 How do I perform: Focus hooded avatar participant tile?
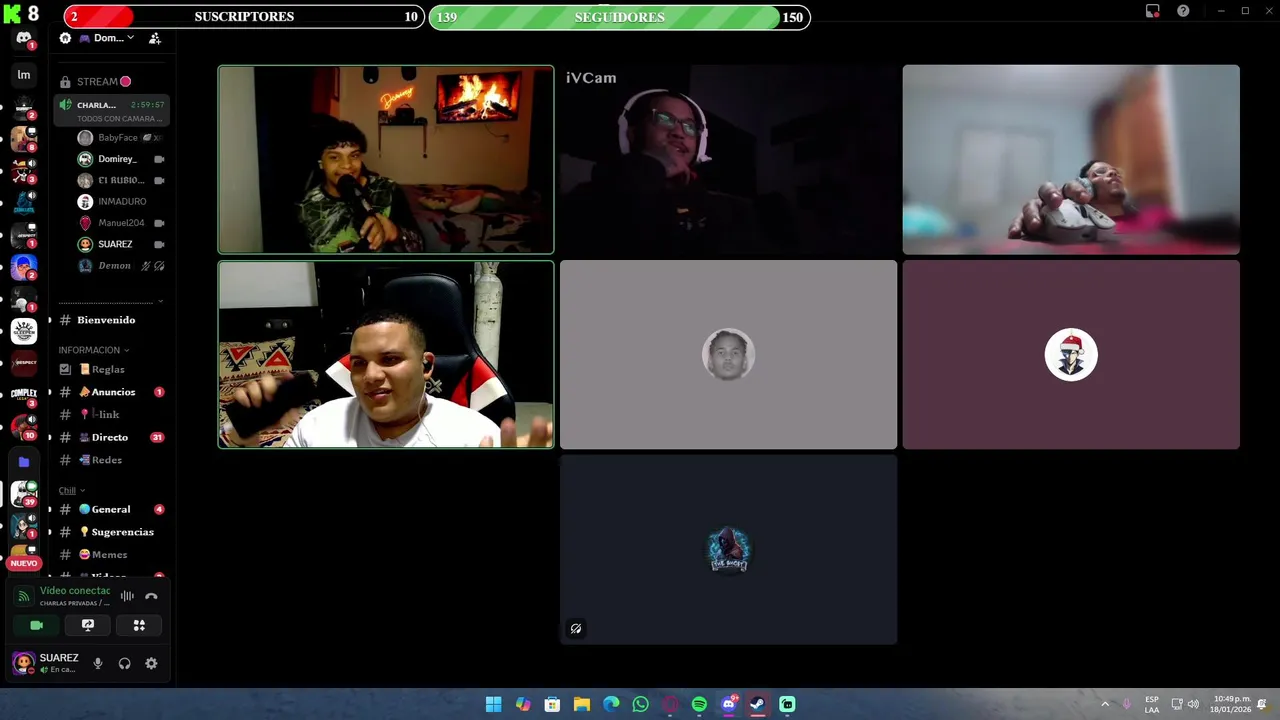point(728,550)
